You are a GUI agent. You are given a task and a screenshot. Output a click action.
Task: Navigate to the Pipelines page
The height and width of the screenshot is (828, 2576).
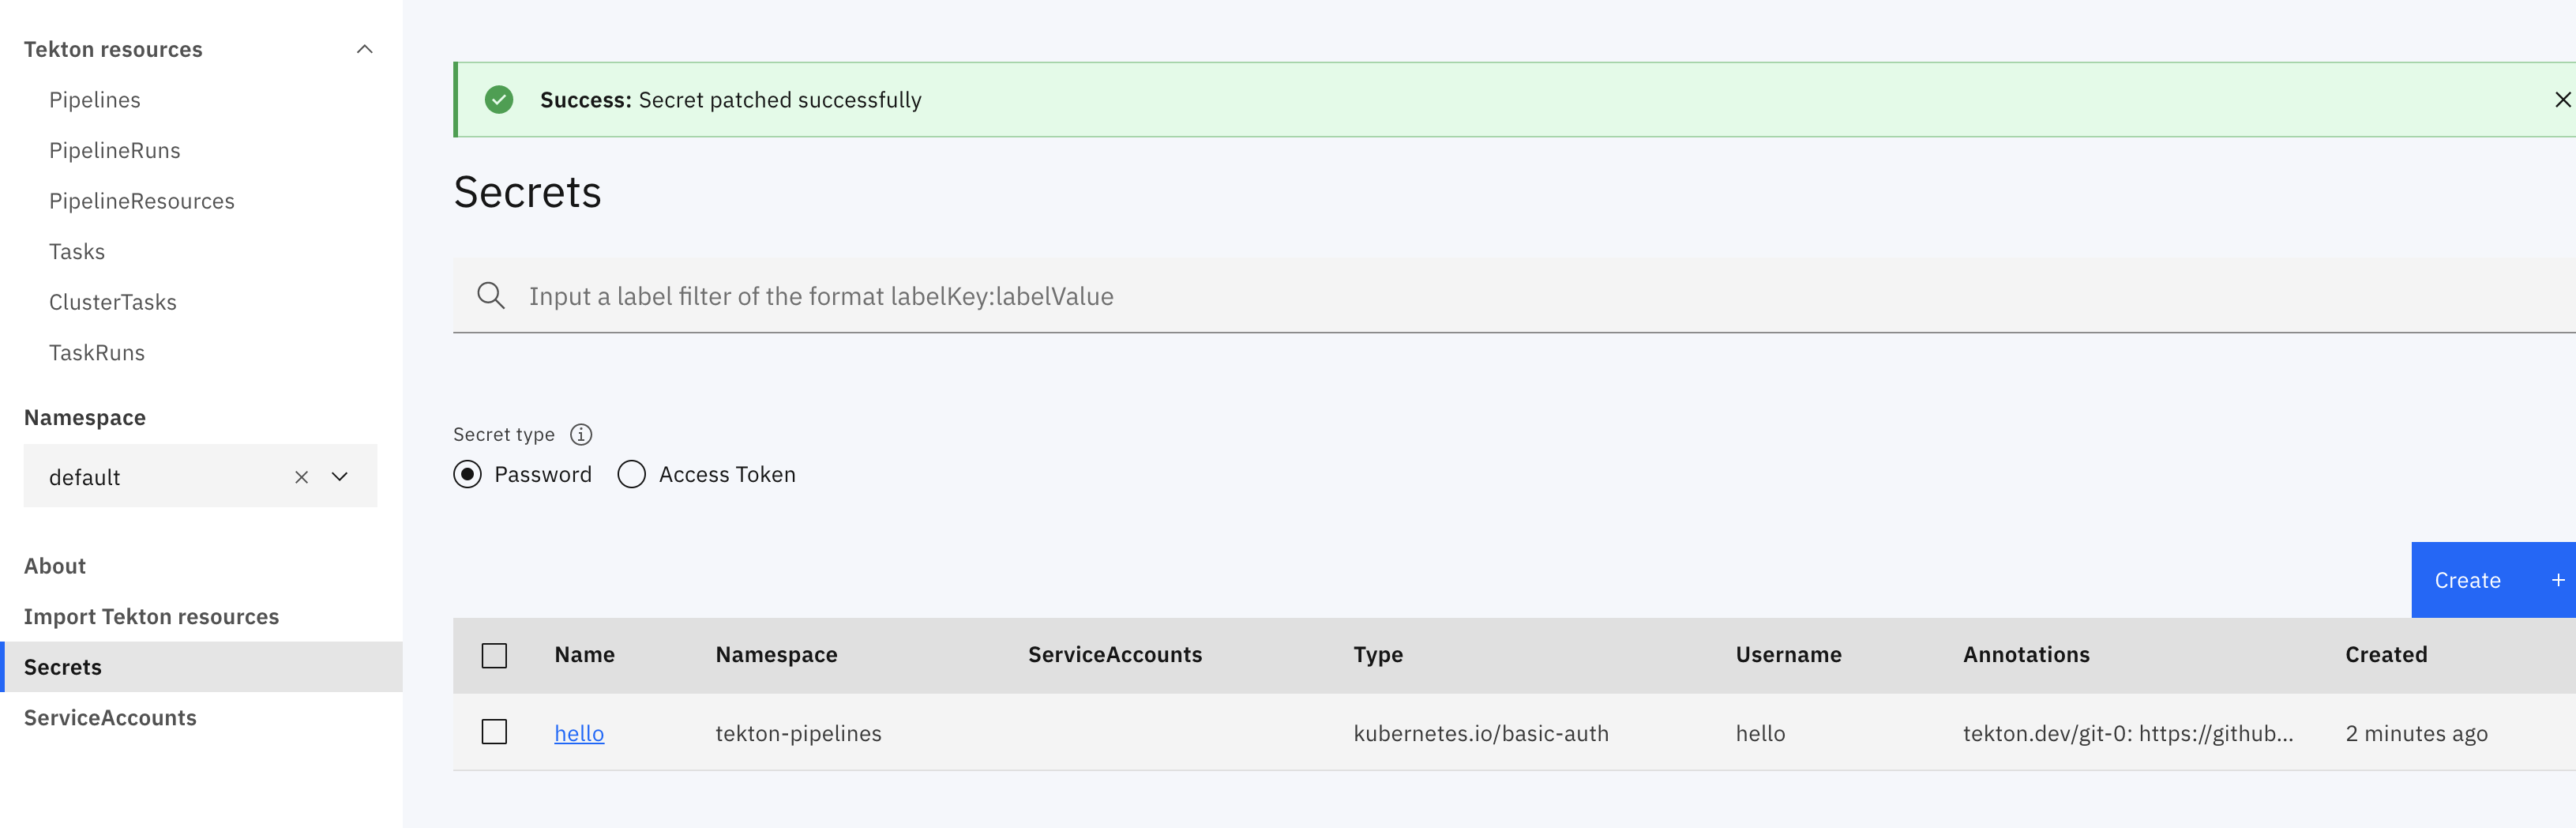[94, 99]
